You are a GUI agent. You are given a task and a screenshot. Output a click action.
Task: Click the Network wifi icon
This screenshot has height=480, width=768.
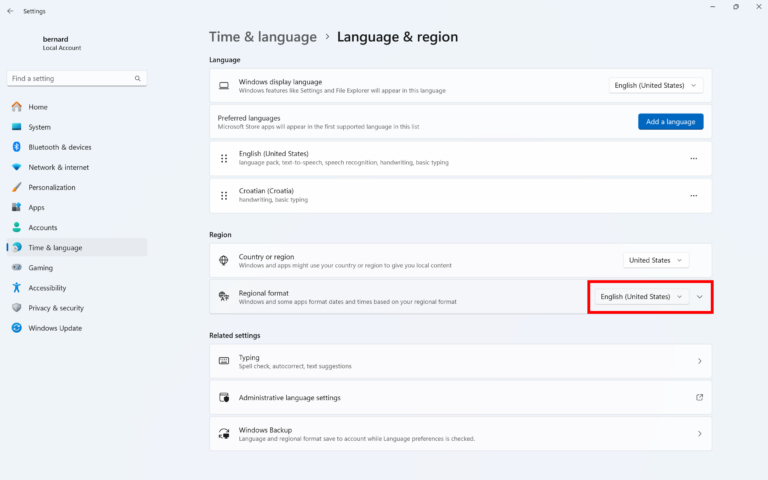coord(17,167)
